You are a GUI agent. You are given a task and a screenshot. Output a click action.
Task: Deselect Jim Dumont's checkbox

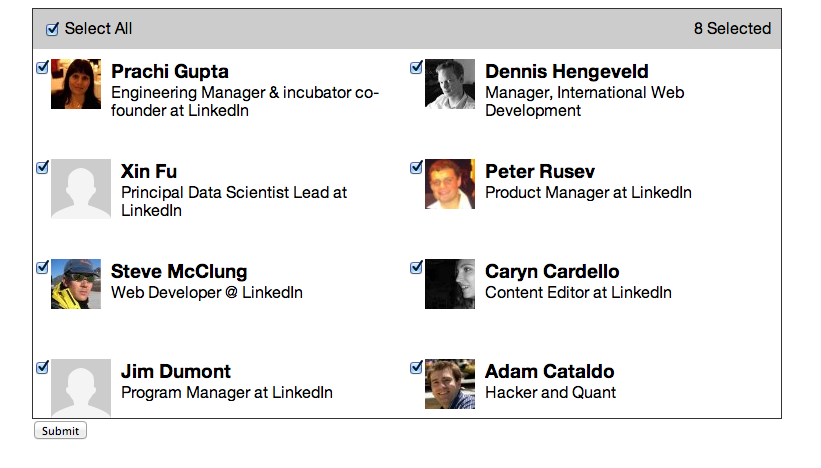coord(42,368)
